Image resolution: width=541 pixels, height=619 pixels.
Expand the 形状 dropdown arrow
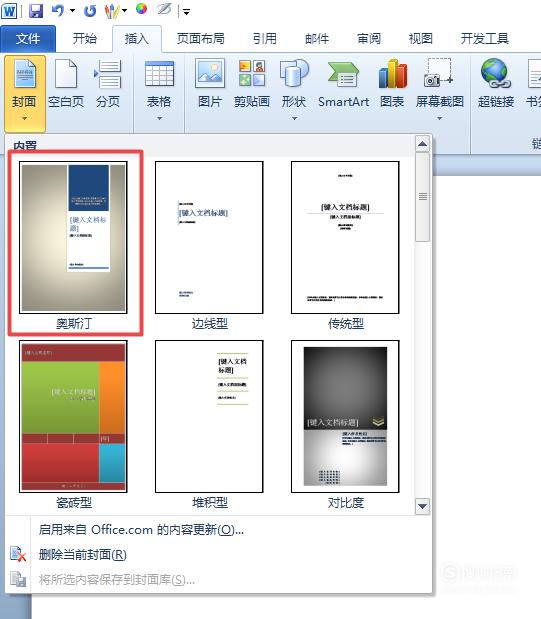point(295,118)
